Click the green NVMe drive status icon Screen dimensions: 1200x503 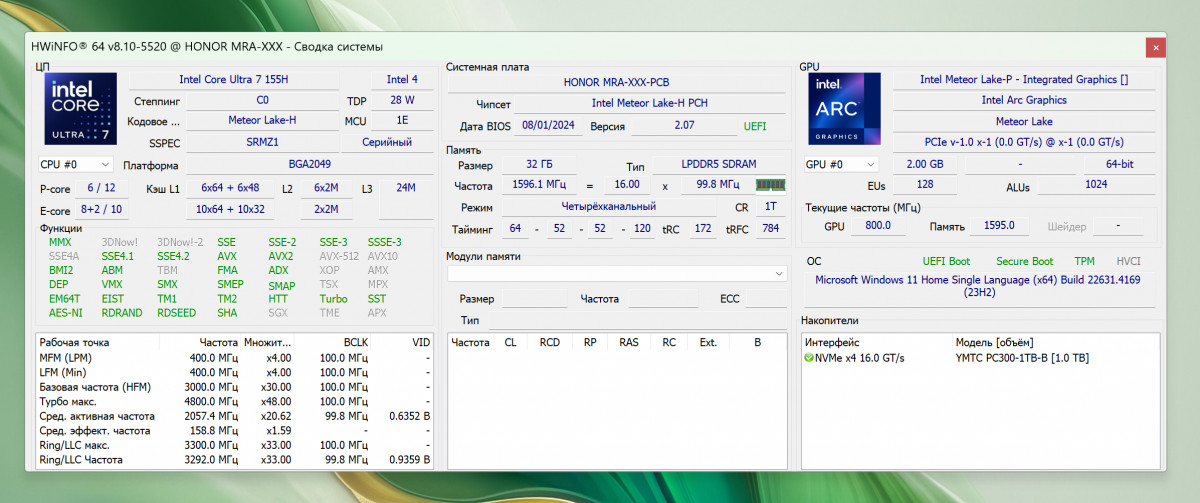[x=808, y=358]
